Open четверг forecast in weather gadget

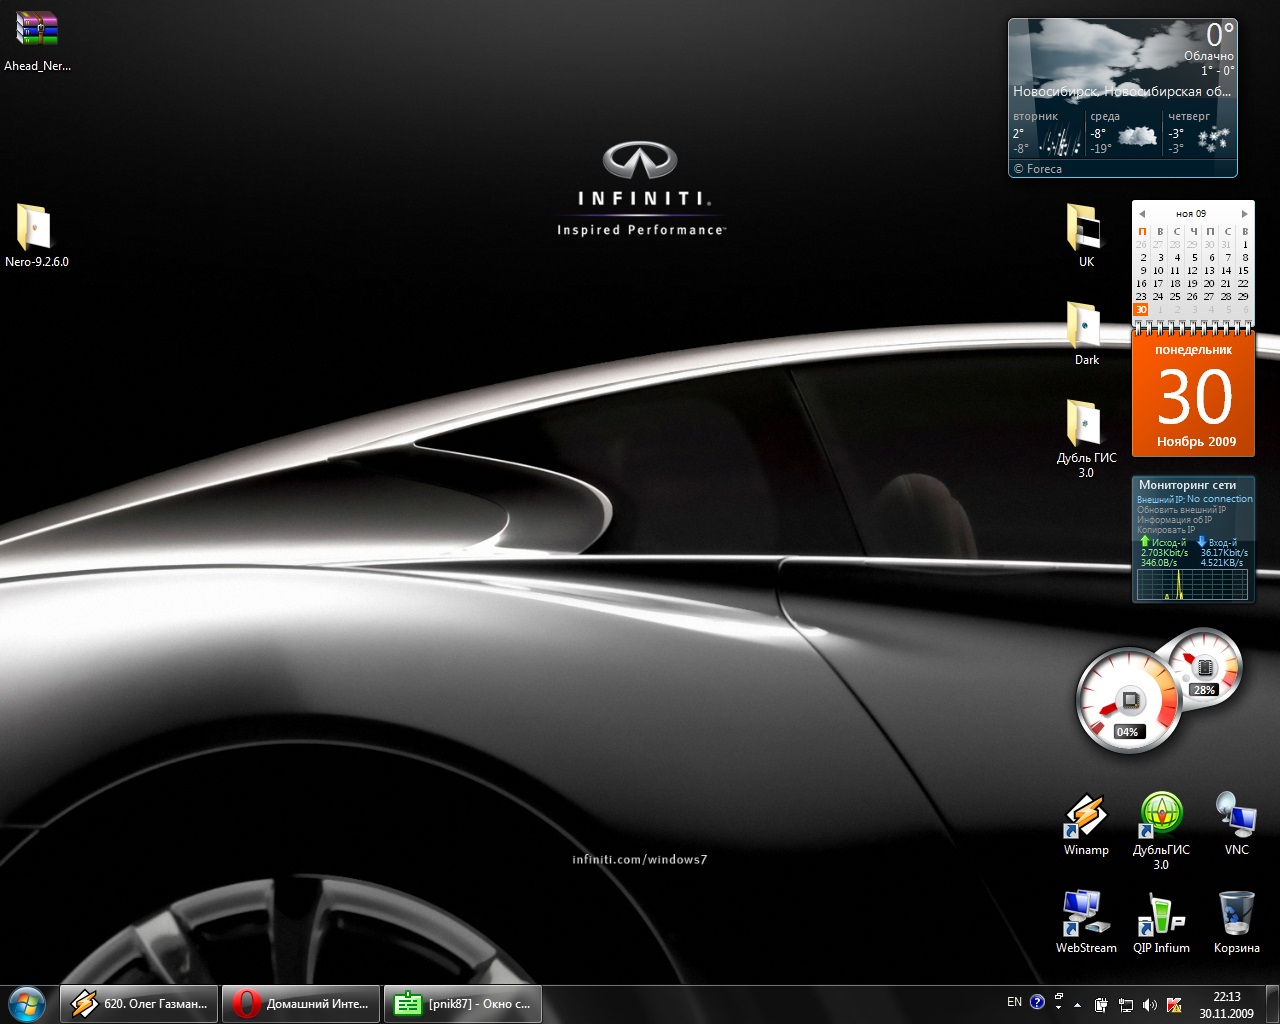1199,134
